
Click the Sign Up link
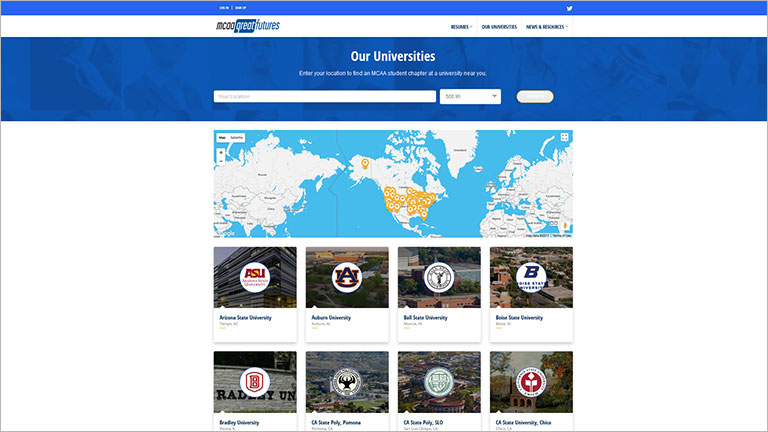[x=240, y=8]
